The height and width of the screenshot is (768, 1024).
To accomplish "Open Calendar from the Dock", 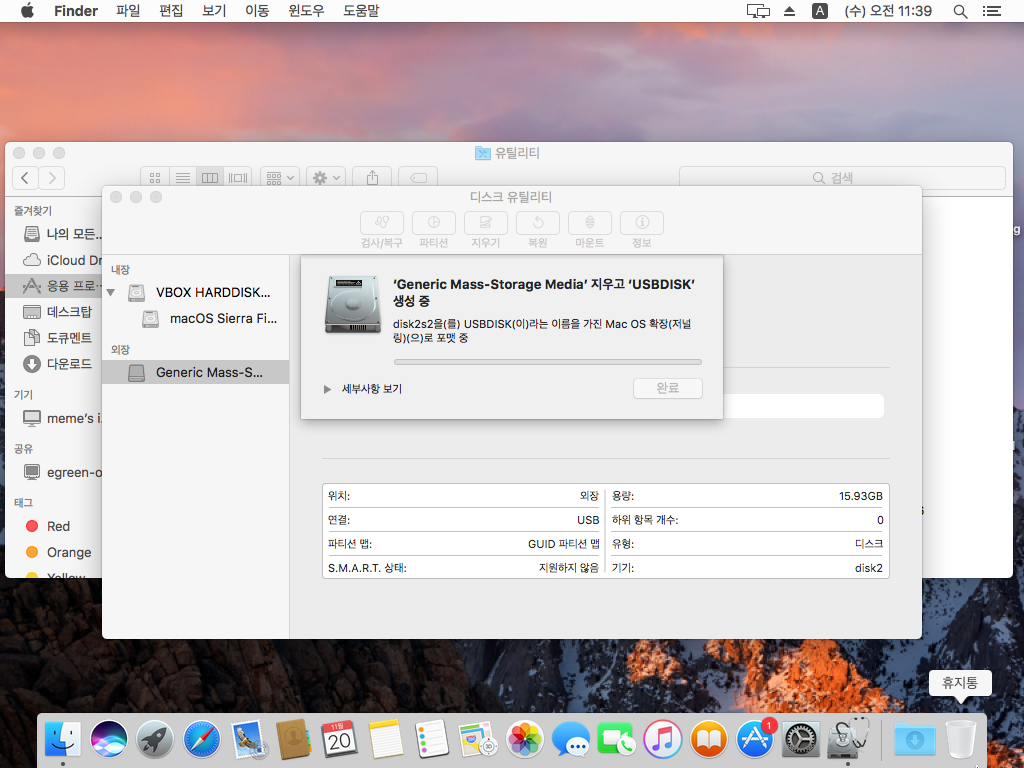I will (x=340, y=739).
